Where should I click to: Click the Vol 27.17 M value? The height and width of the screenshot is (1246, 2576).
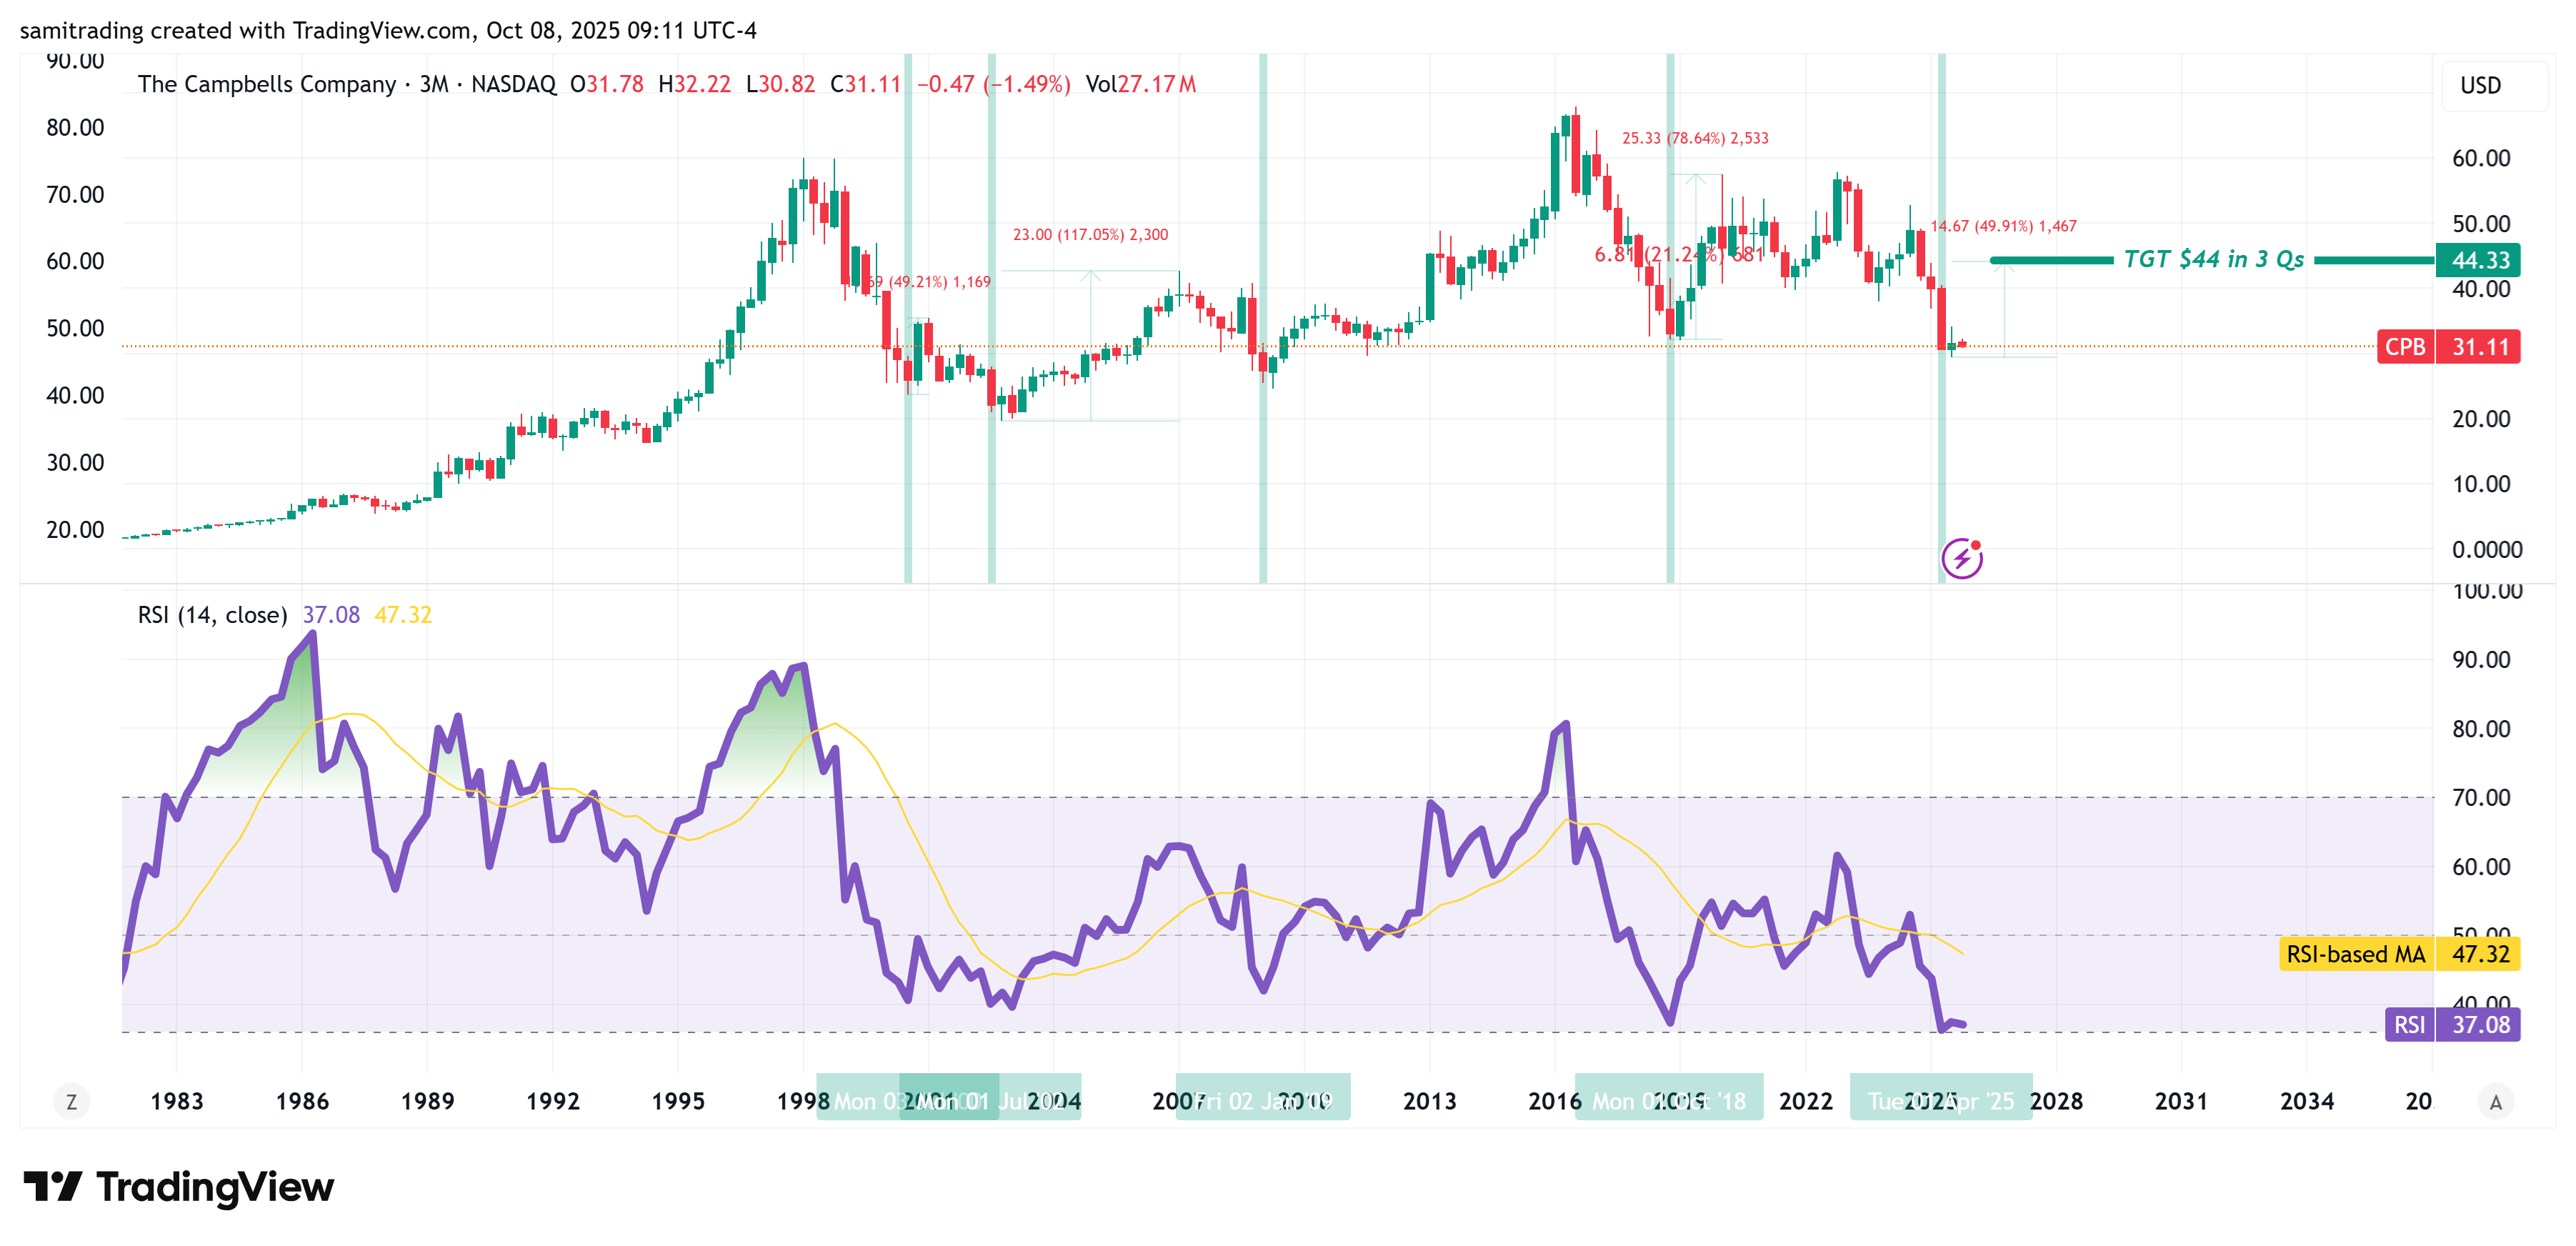1141,84
